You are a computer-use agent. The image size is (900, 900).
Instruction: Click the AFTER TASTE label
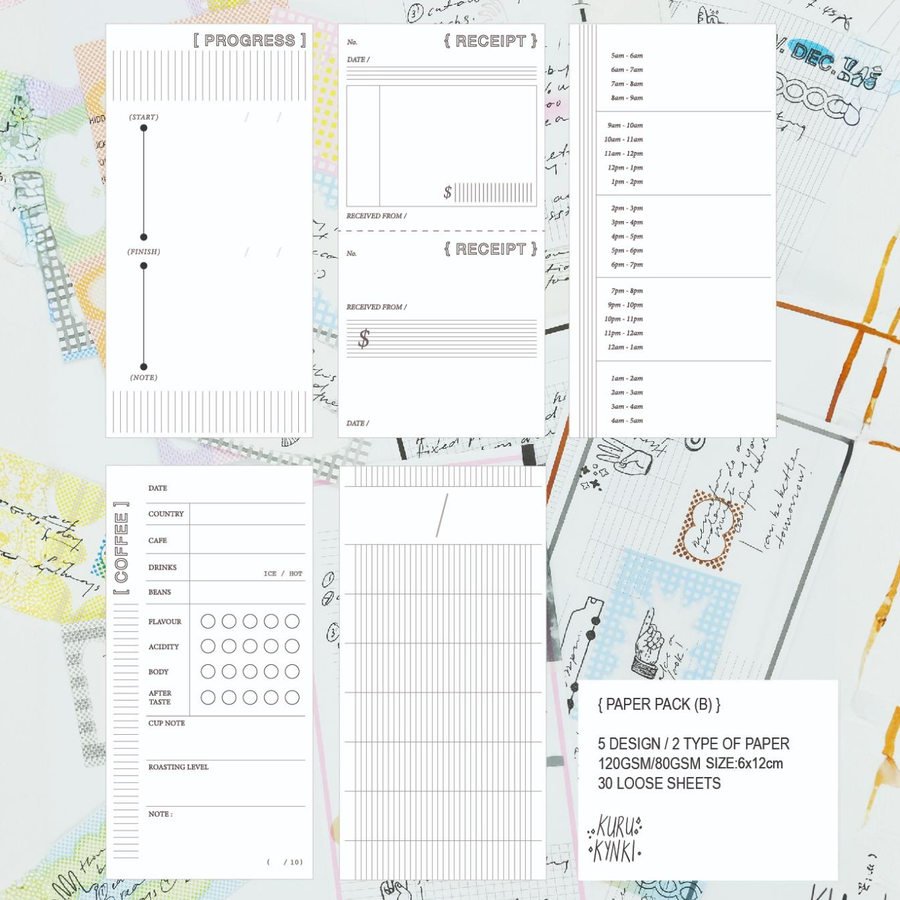pyautogui.click(x=160, y=697)
